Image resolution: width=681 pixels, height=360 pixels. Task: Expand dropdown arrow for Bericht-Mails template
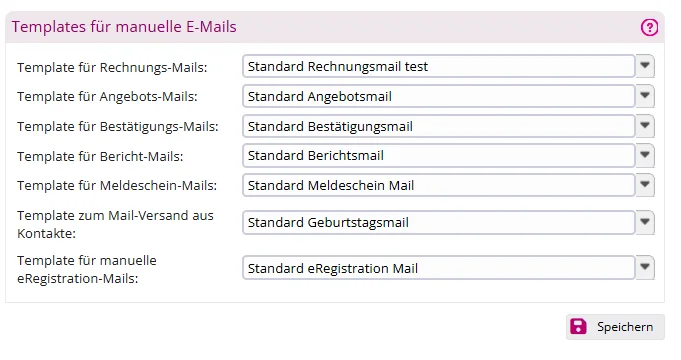645,155
